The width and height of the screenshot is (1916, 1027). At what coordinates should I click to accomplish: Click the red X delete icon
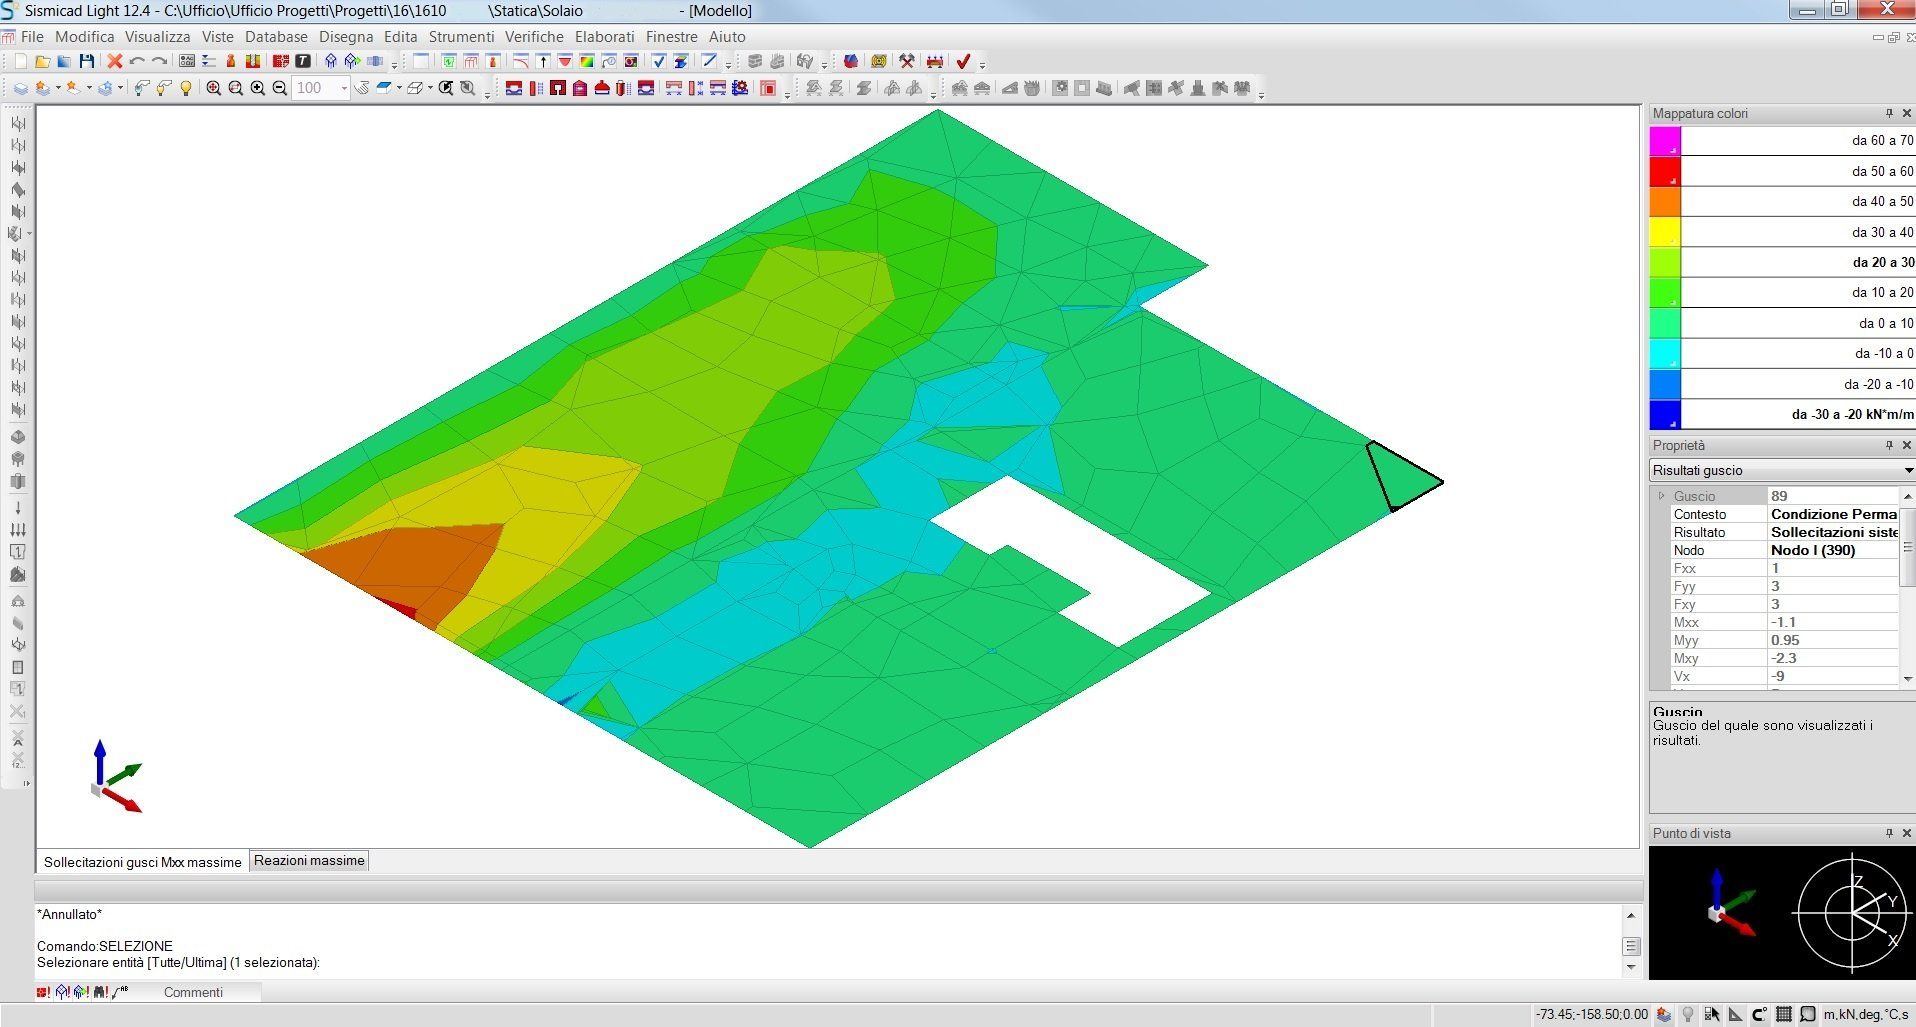(115, 62)
